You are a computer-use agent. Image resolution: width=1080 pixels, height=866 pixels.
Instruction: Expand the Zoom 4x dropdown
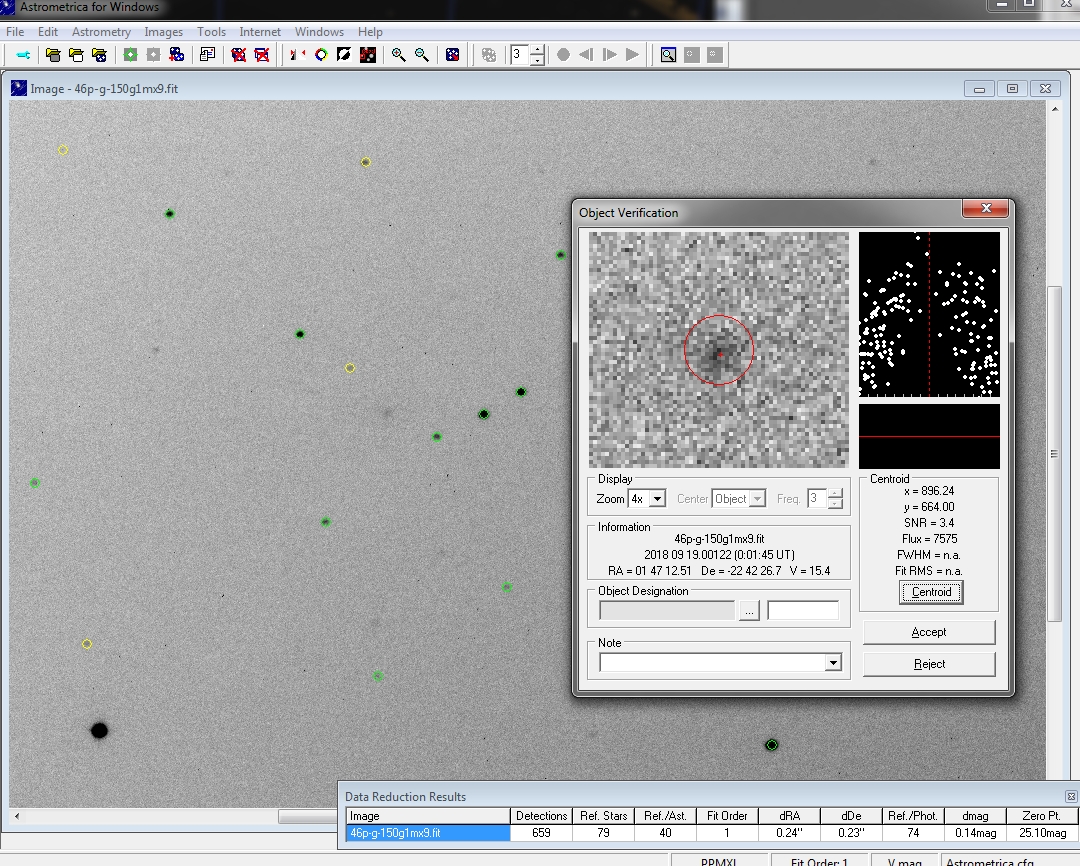pyautogui.click(x=657, y=499)
